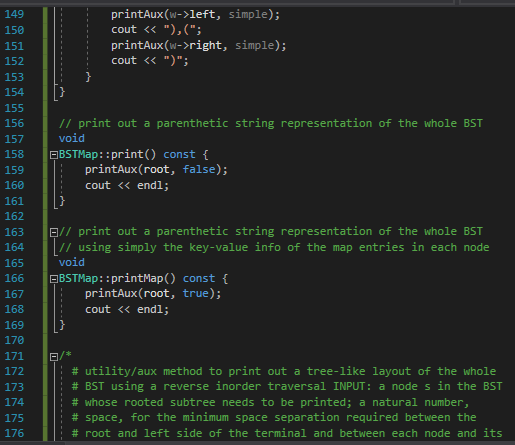Click 'endl' on line 168

[x=150, y=309]
